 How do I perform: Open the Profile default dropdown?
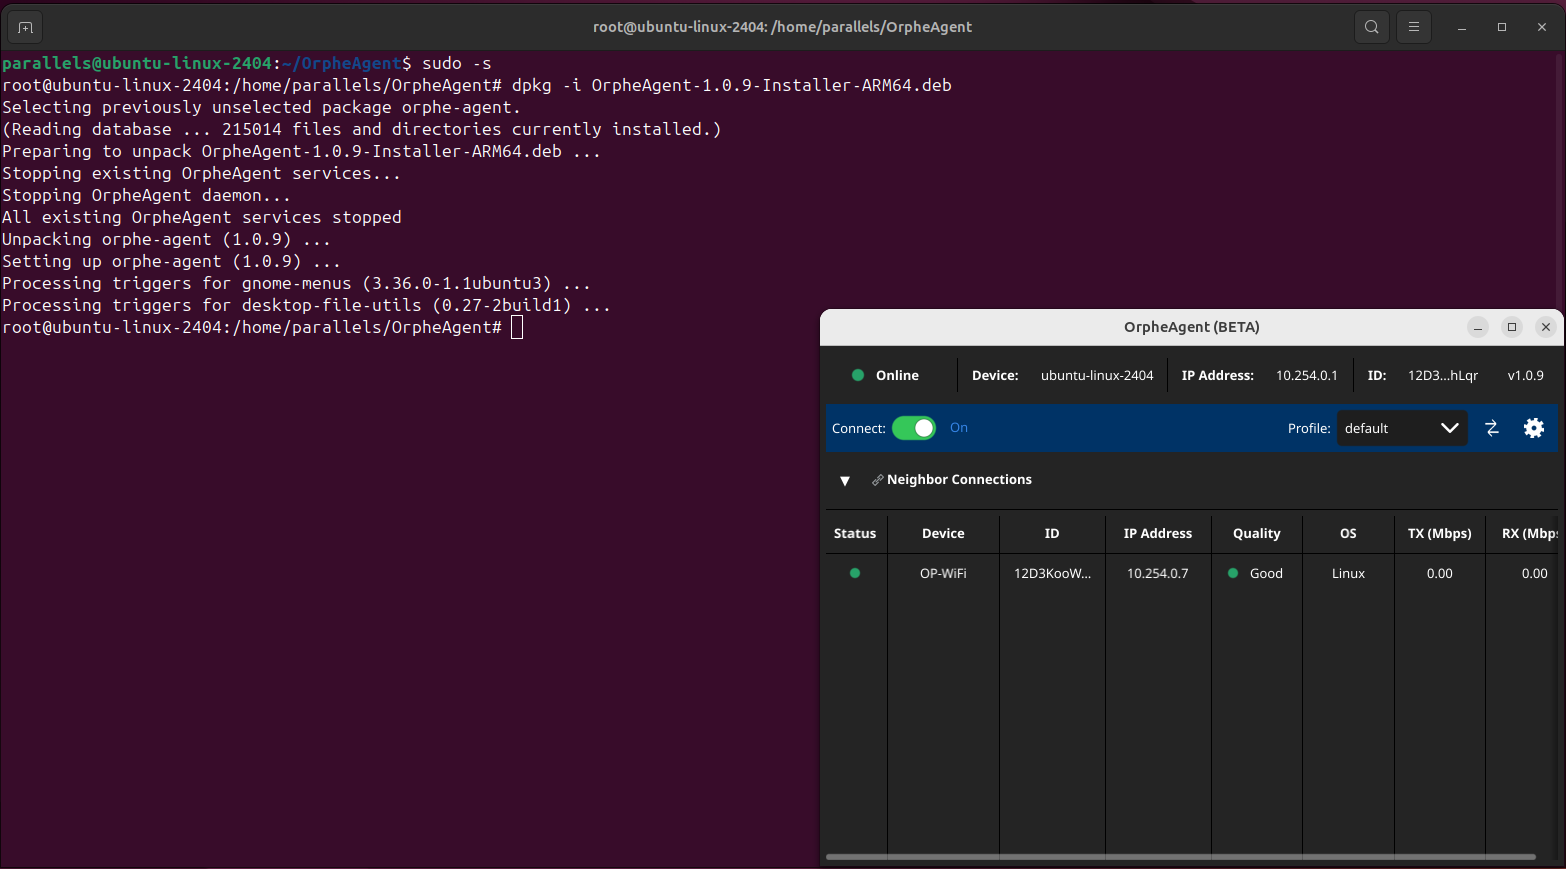click(x=1401, y=428)
